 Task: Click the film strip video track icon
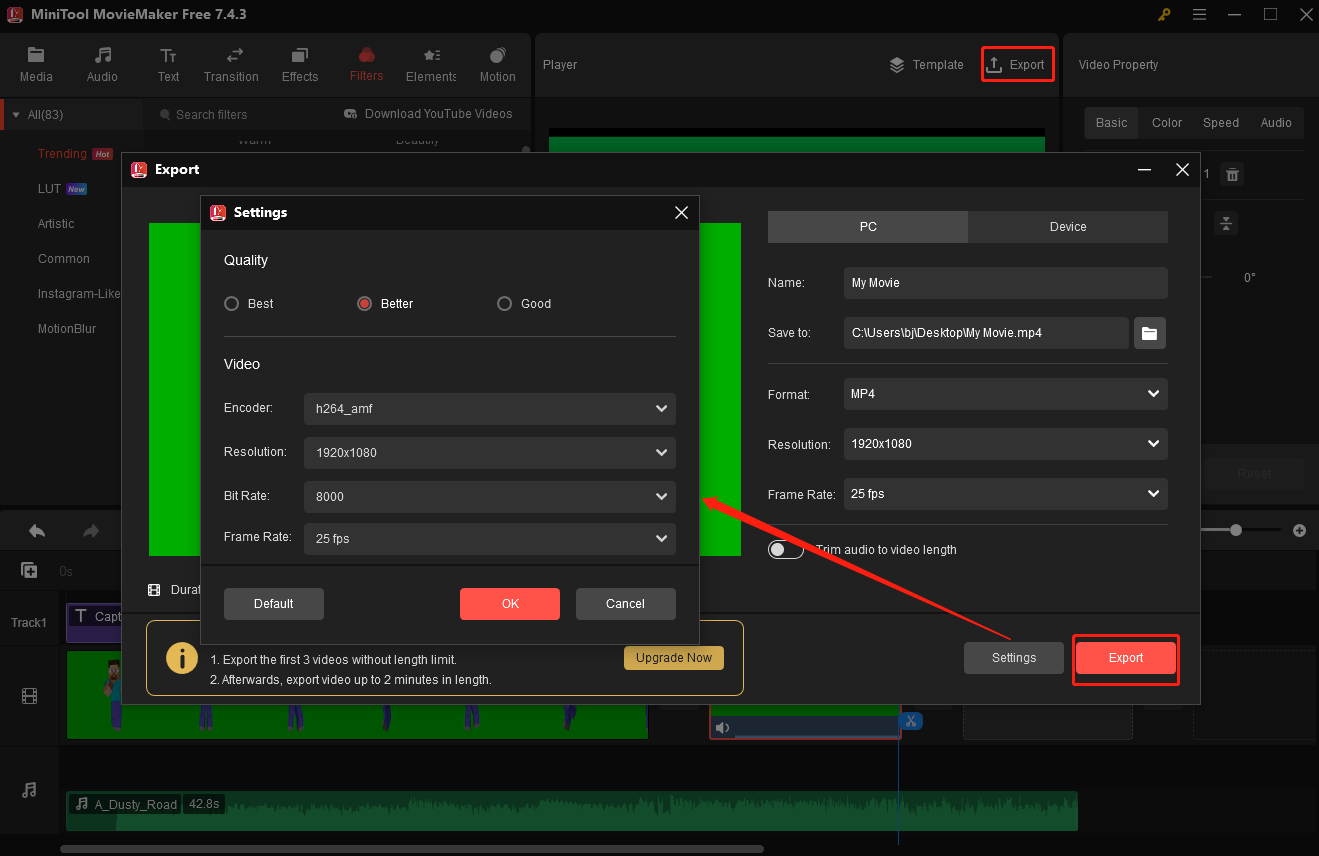click(29, 696)
